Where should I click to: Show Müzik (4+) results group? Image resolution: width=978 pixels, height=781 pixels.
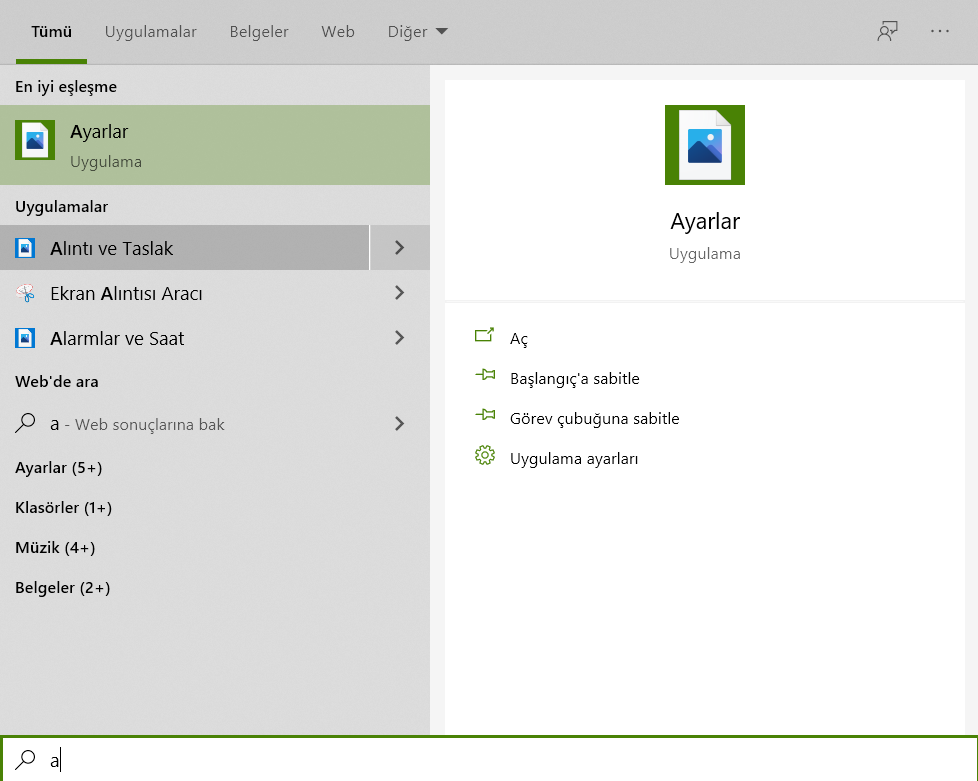point(55,547)
